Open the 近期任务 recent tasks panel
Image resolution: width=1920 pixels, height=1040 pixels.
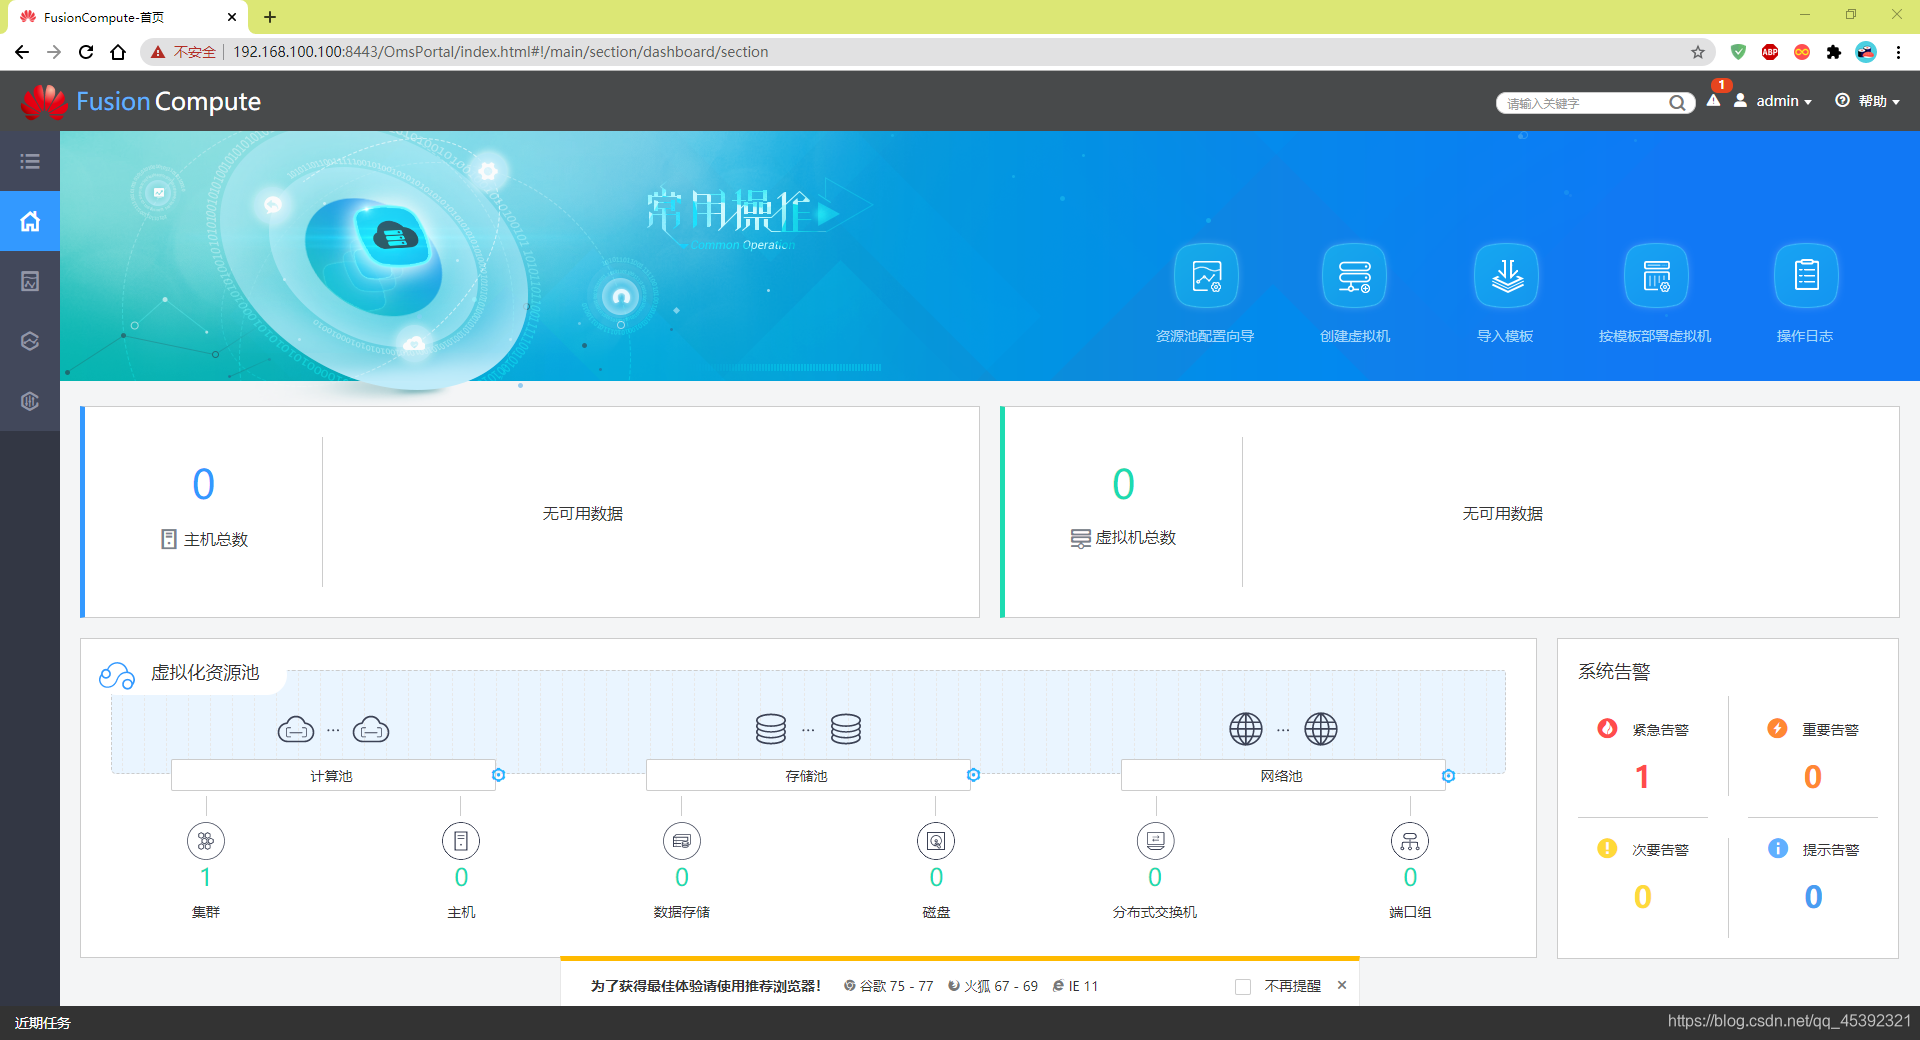pyautogui.click(x=43, y=1023)
